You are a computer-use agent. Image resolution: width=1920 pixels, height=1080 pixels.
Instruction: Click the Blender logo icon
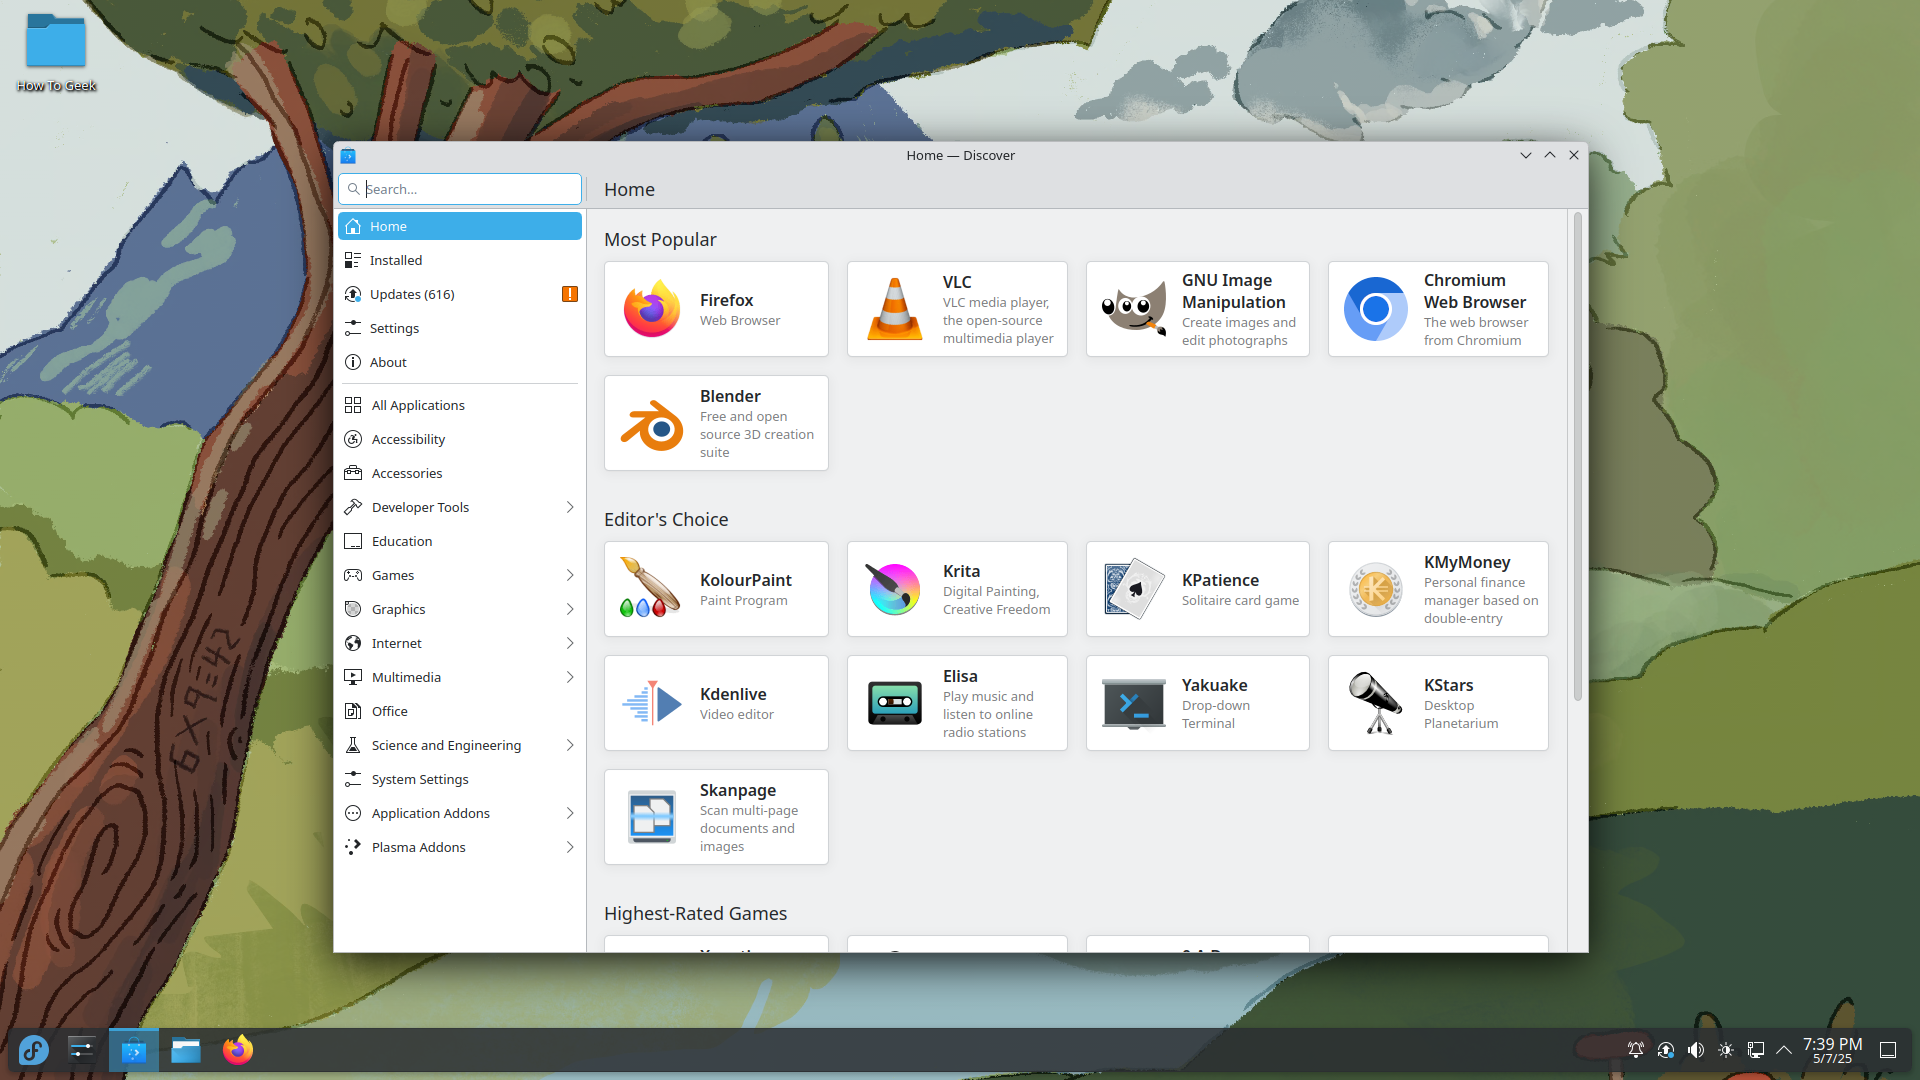pyautogui.click(x=652, y=424)
